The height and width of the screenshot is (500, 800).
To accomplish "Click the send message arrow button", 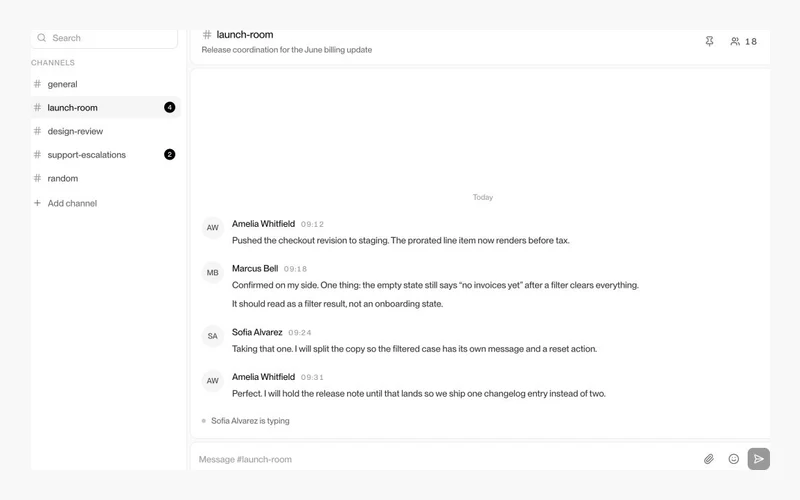I will [759, 459].
